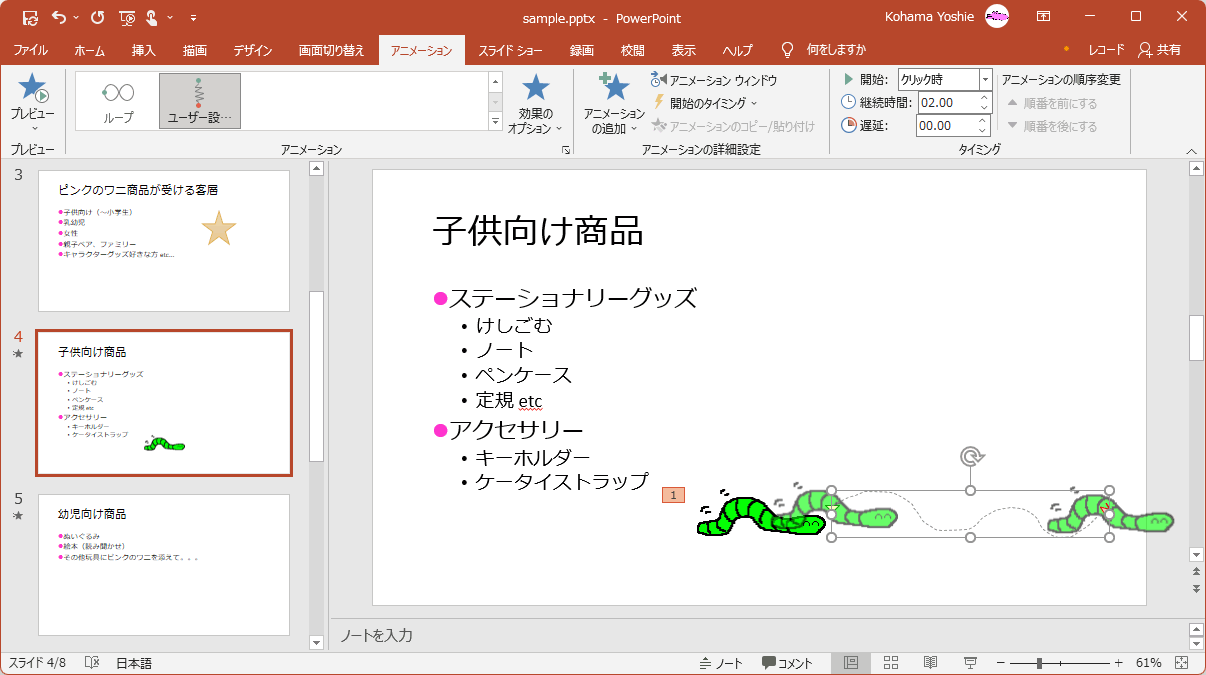Select slide 3 thumbnail
The height and width of the screenshot is (675, 1206).
pyautogui.click(x=164, y=241)
